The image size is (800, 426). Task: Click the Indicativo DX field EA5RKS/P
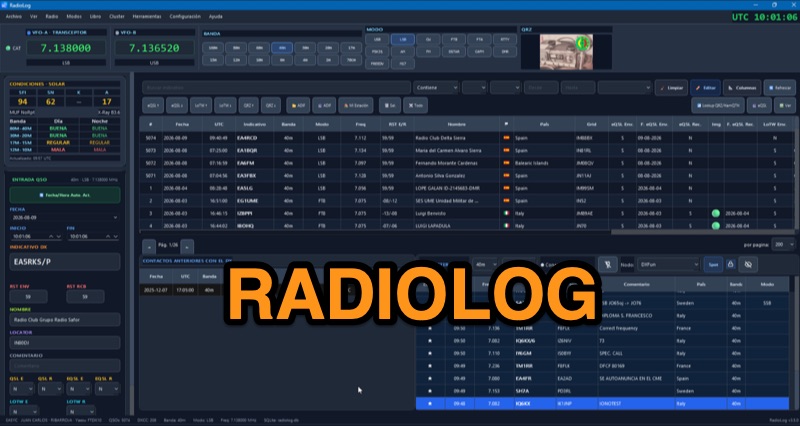coord(65,262)
